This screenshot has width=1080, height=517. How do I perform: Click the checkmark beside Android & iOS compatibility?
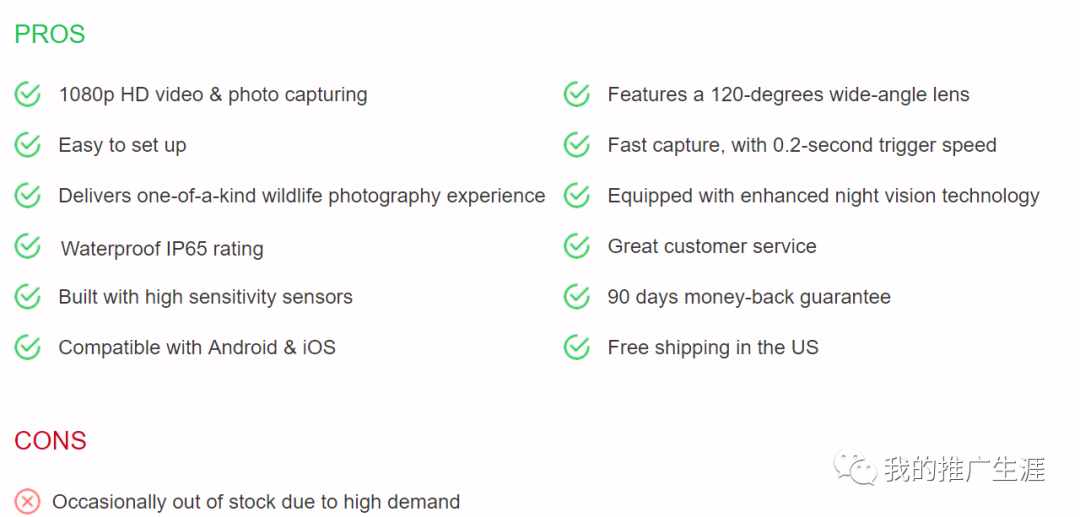tap(28, 347)
